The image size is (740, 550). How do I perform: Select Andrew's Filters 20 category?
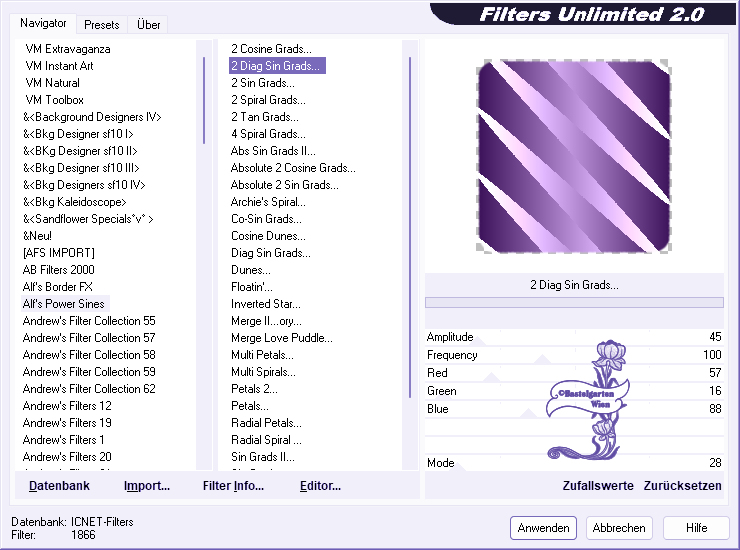click(x=67, y=457)
